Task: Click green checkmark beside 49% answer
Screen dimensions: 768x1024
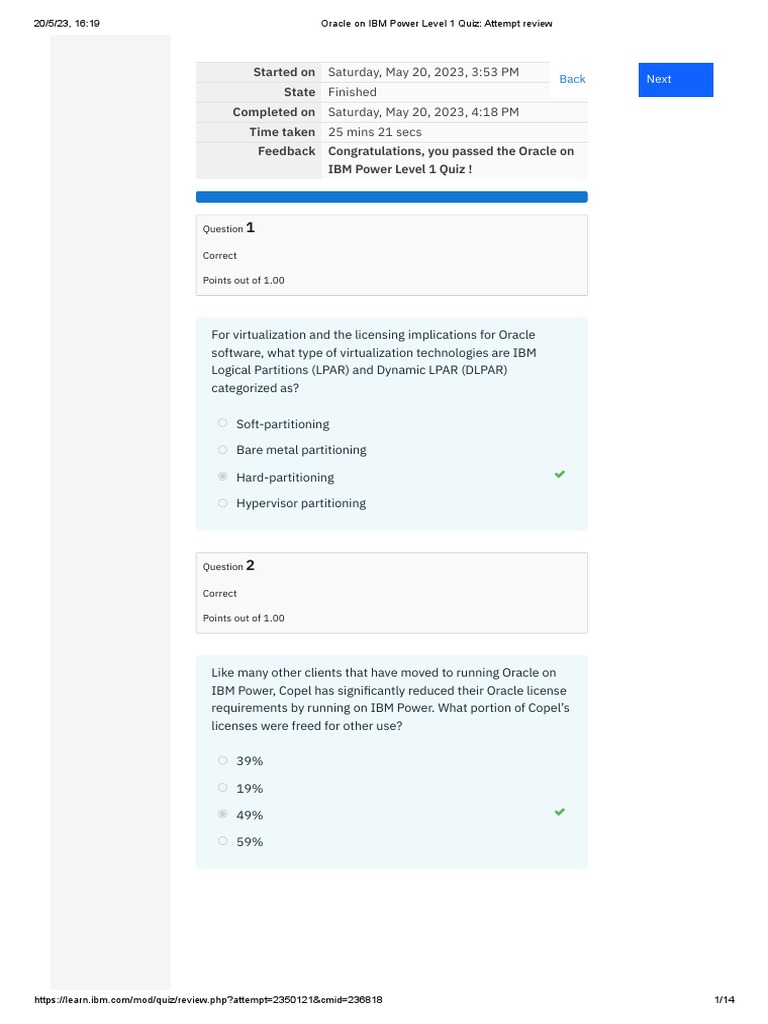Action: [x=560, y=813]
